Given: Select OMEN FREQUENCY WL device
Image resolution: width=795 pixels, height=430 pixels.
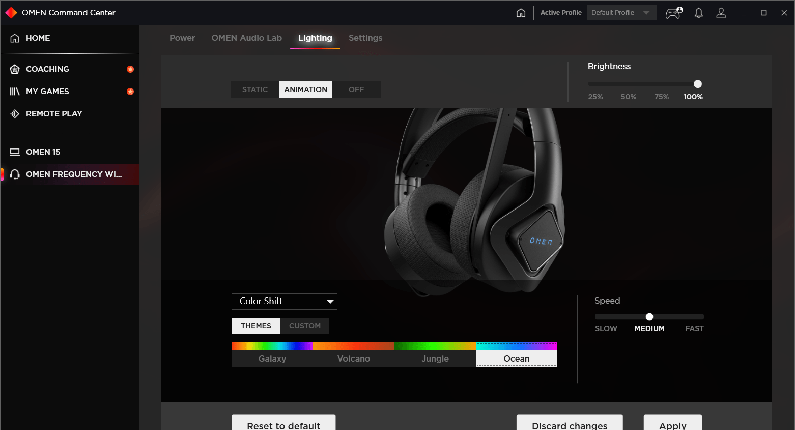Looking at the screenshot, I should pos(70,174).
